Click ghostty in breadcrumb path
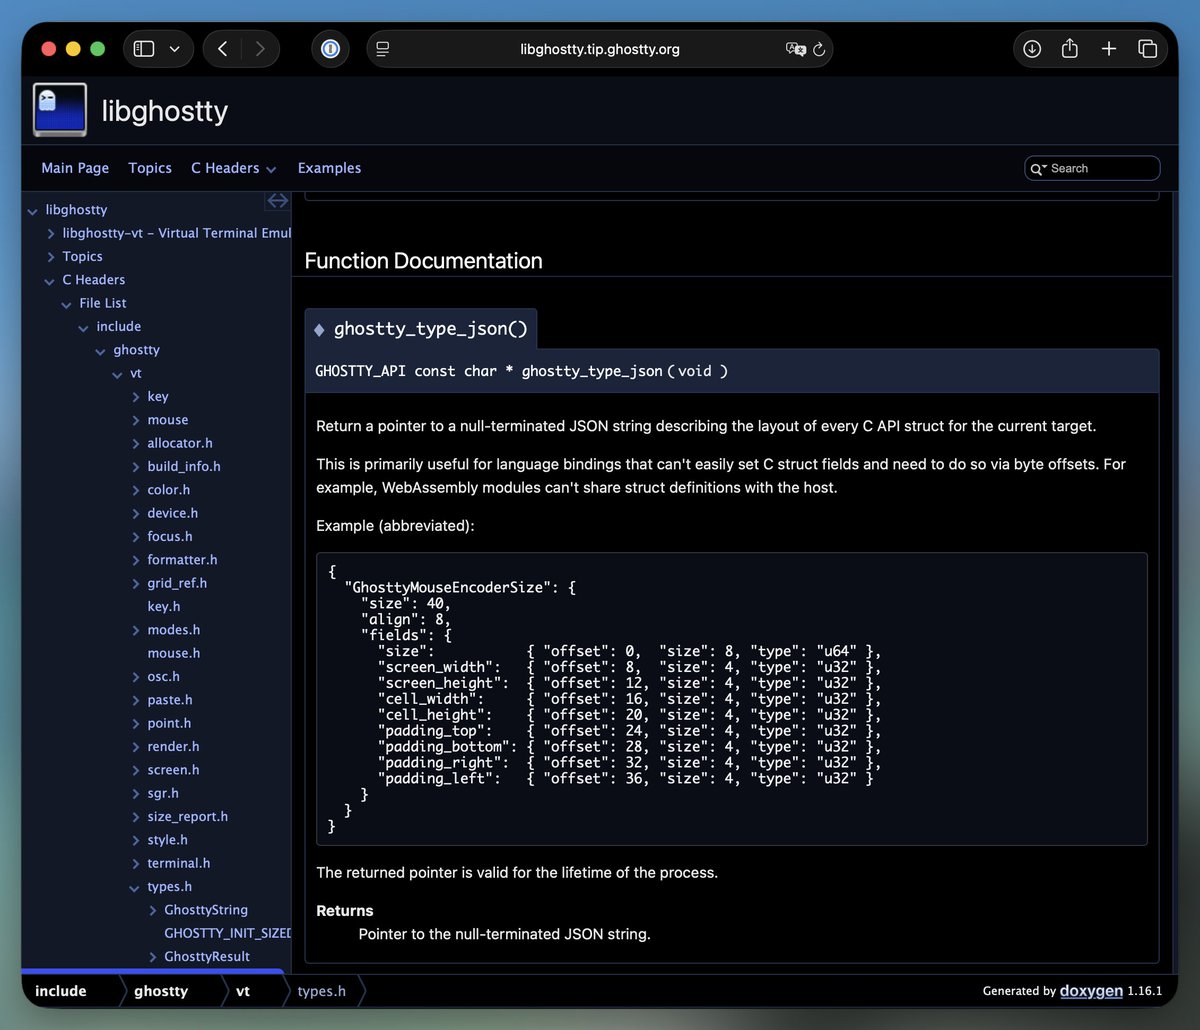The width and height of the screenshot is (1200, 1030). 161,991
